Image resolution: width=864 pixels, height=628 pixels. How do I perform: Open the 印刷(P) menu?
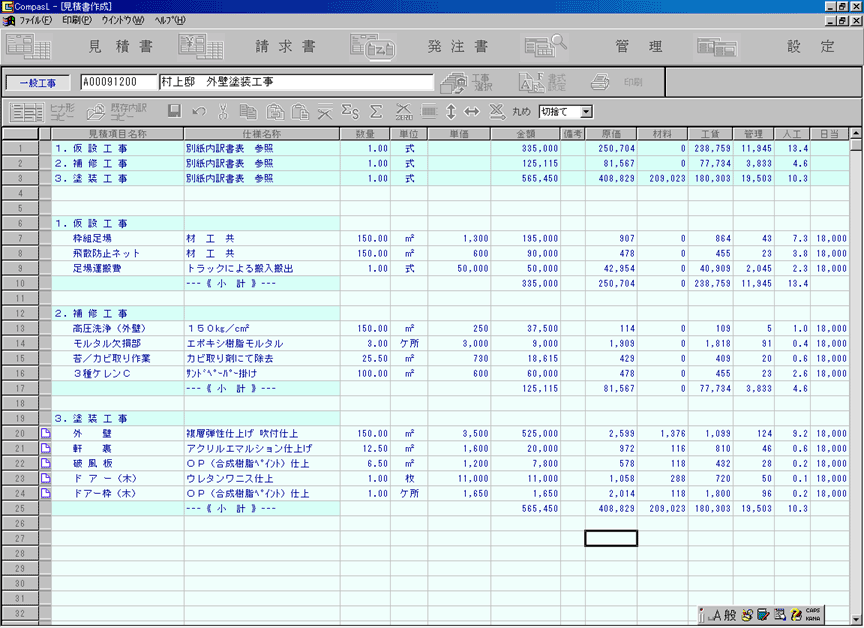coord(77,20)
